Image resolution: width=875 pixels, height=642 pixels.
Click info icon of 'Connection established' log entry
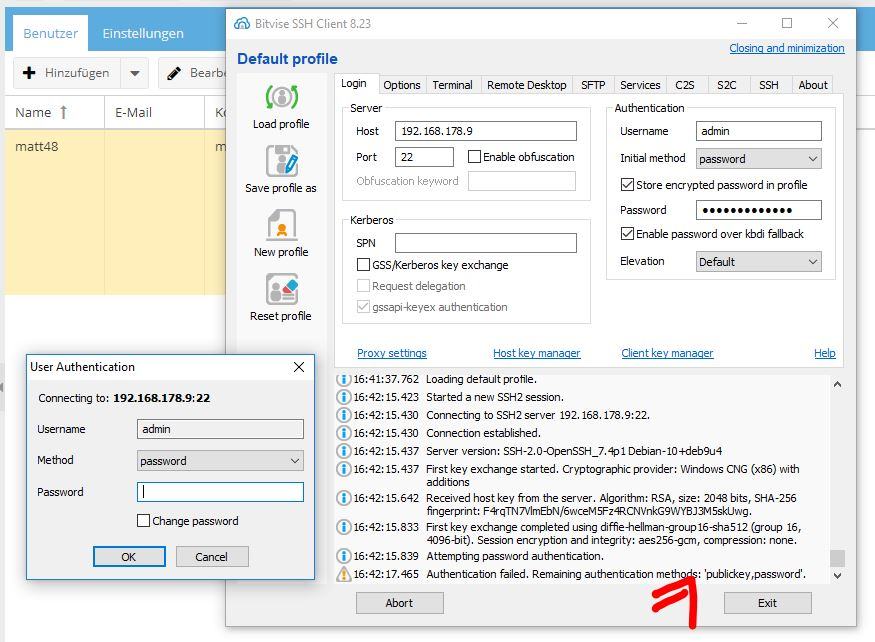343,433
